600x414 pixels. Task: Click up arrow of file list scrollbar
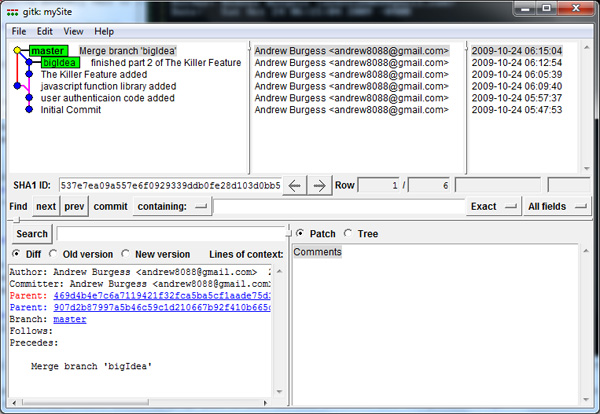586,251
